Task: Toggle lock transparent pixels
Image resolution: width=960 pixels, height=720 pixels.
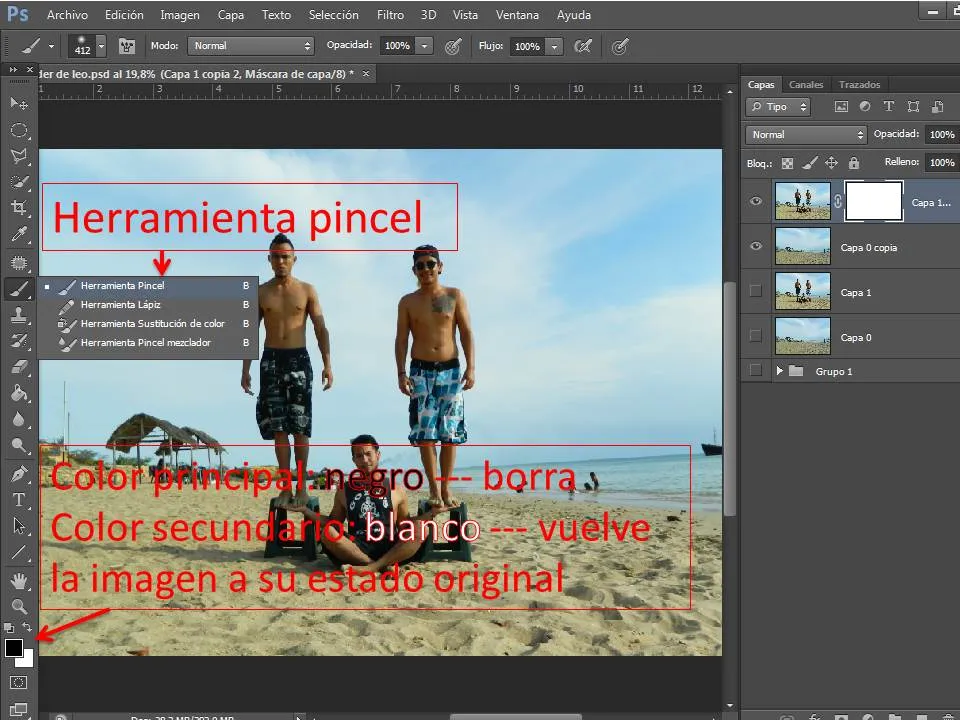Action: [788, 163]
